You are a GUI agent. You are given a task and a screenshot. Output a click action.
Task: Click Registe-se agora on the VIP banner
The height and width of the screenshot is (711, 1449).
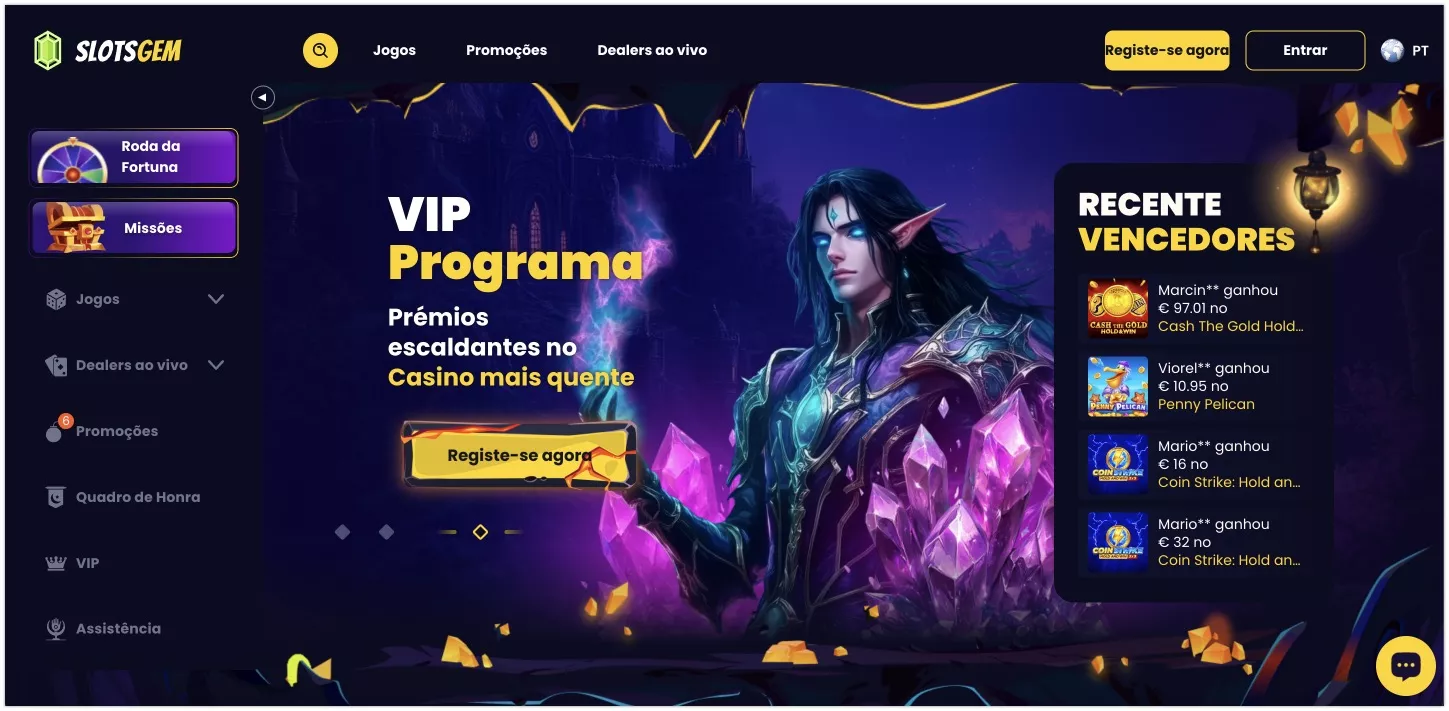coord(519,455)
